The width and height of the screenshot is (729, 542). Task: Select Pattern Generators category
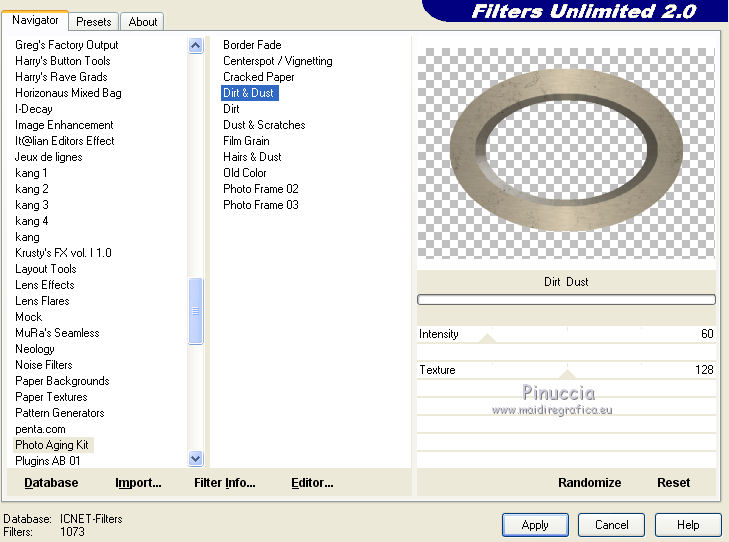(60, 413)
